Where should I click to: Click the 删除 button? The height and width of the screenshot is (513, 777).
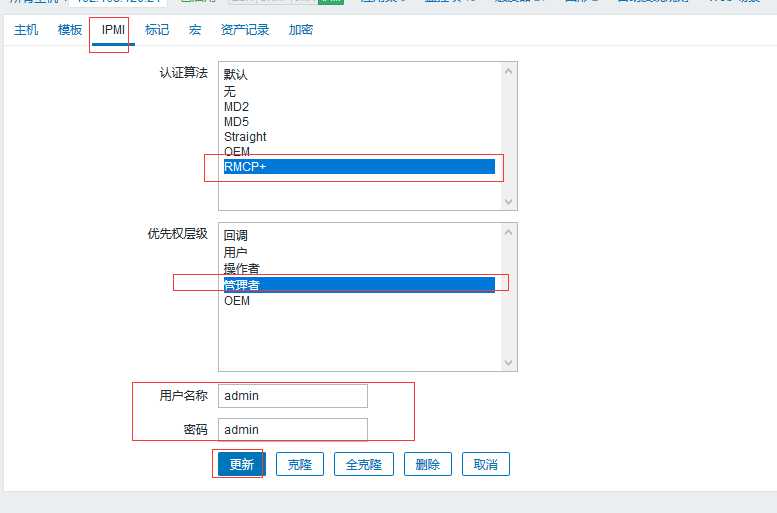click(428, 464)
